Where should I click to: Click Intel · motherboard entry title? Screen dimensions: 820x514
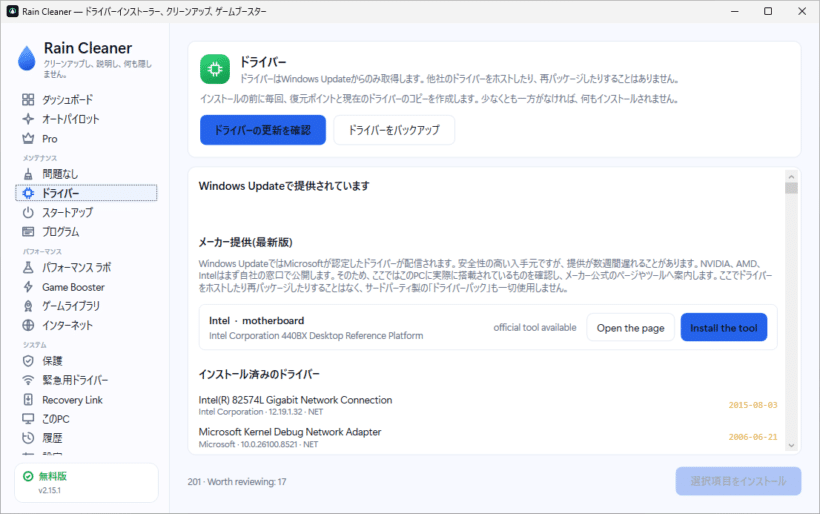click(256, 321)
